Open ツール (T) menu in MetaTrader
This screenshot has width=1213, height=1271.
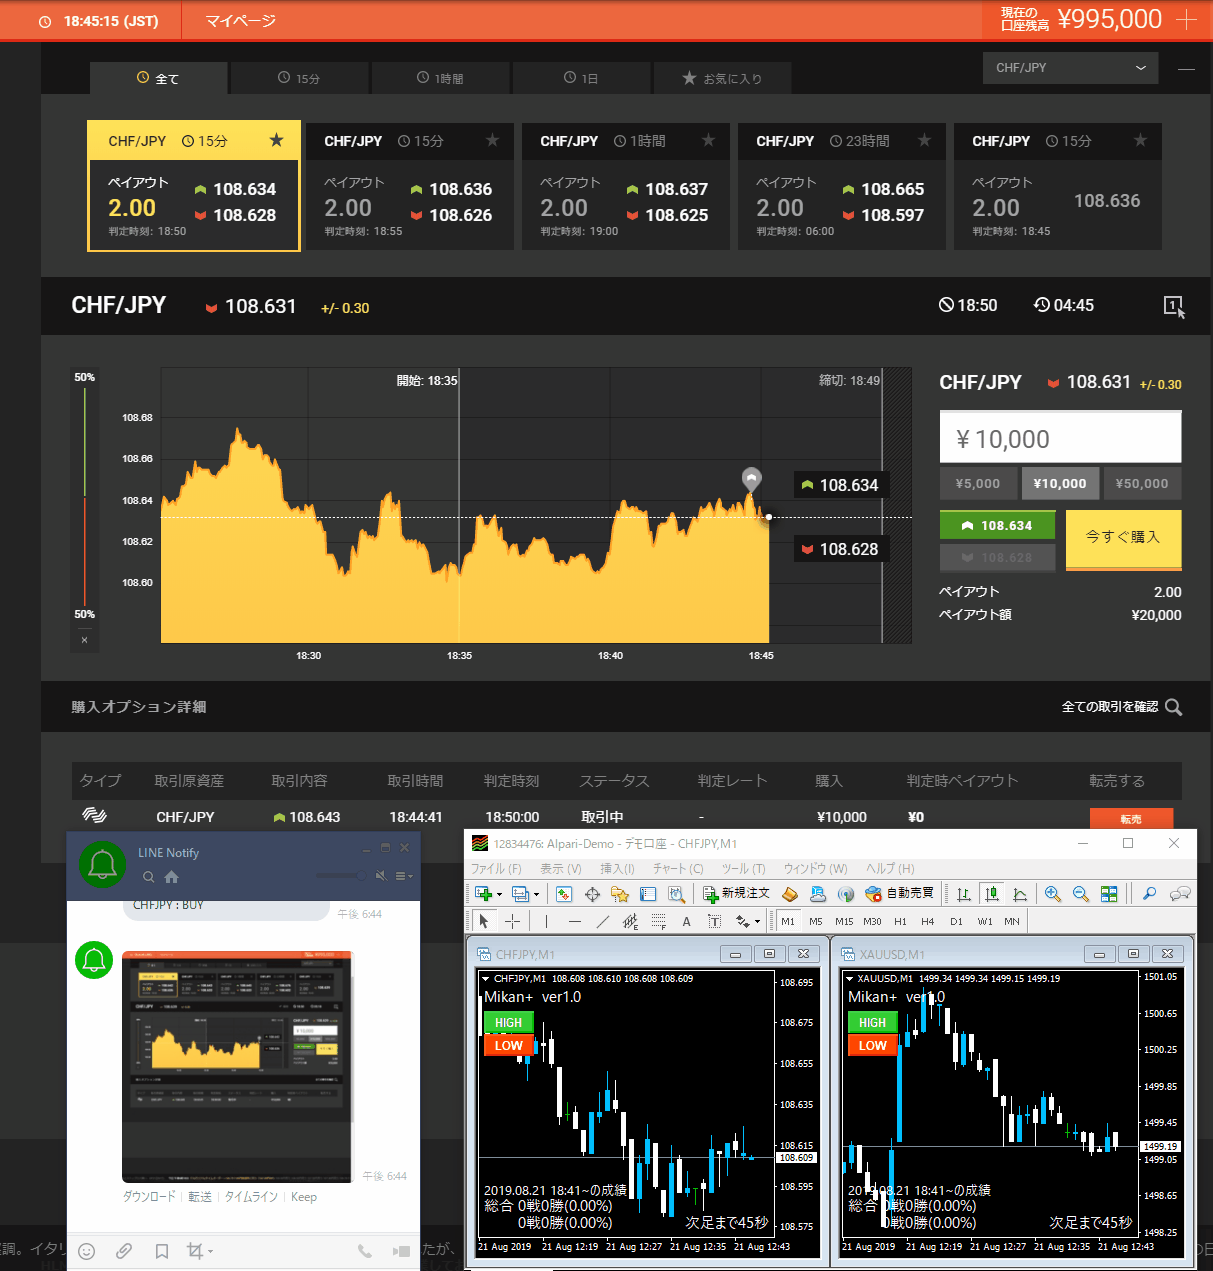(743, 868)
